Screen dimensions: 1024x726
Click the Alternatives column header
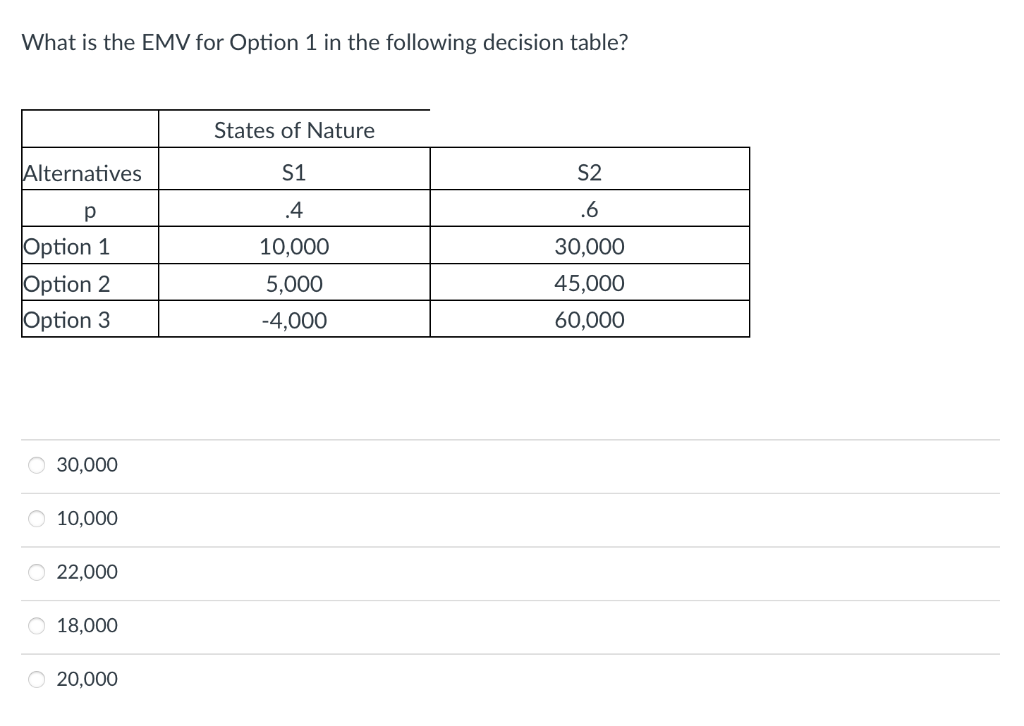pos(82,172)
